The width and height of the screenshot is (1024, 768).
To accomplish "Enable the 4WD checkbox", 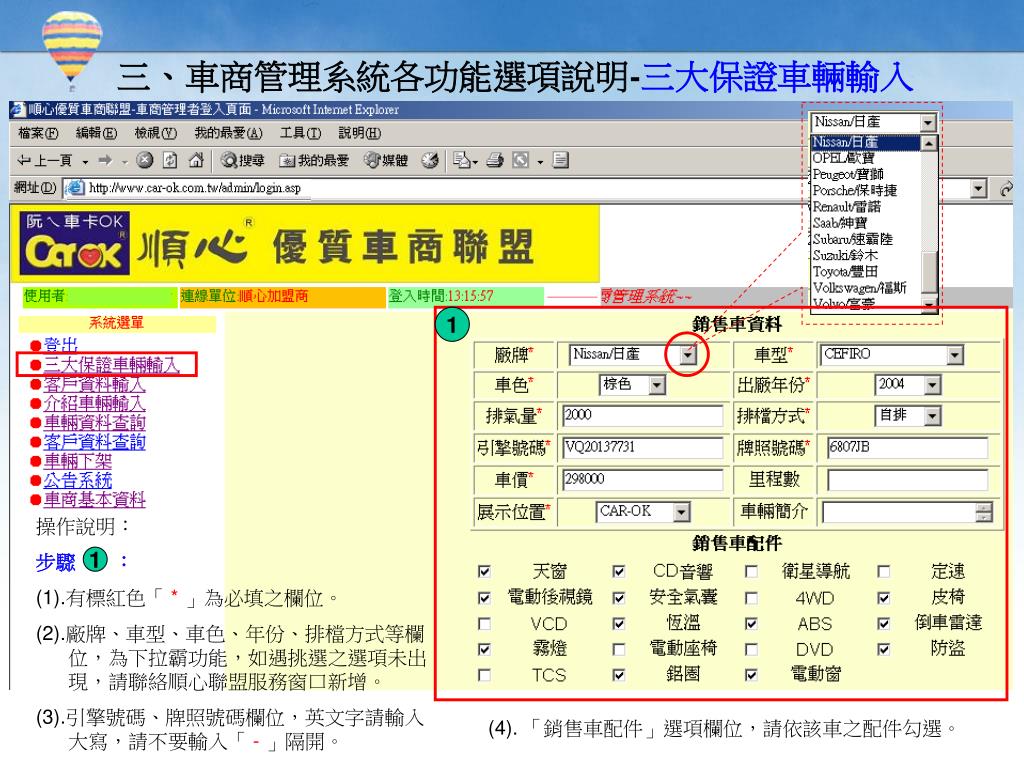I will click(x=752, y=598).
